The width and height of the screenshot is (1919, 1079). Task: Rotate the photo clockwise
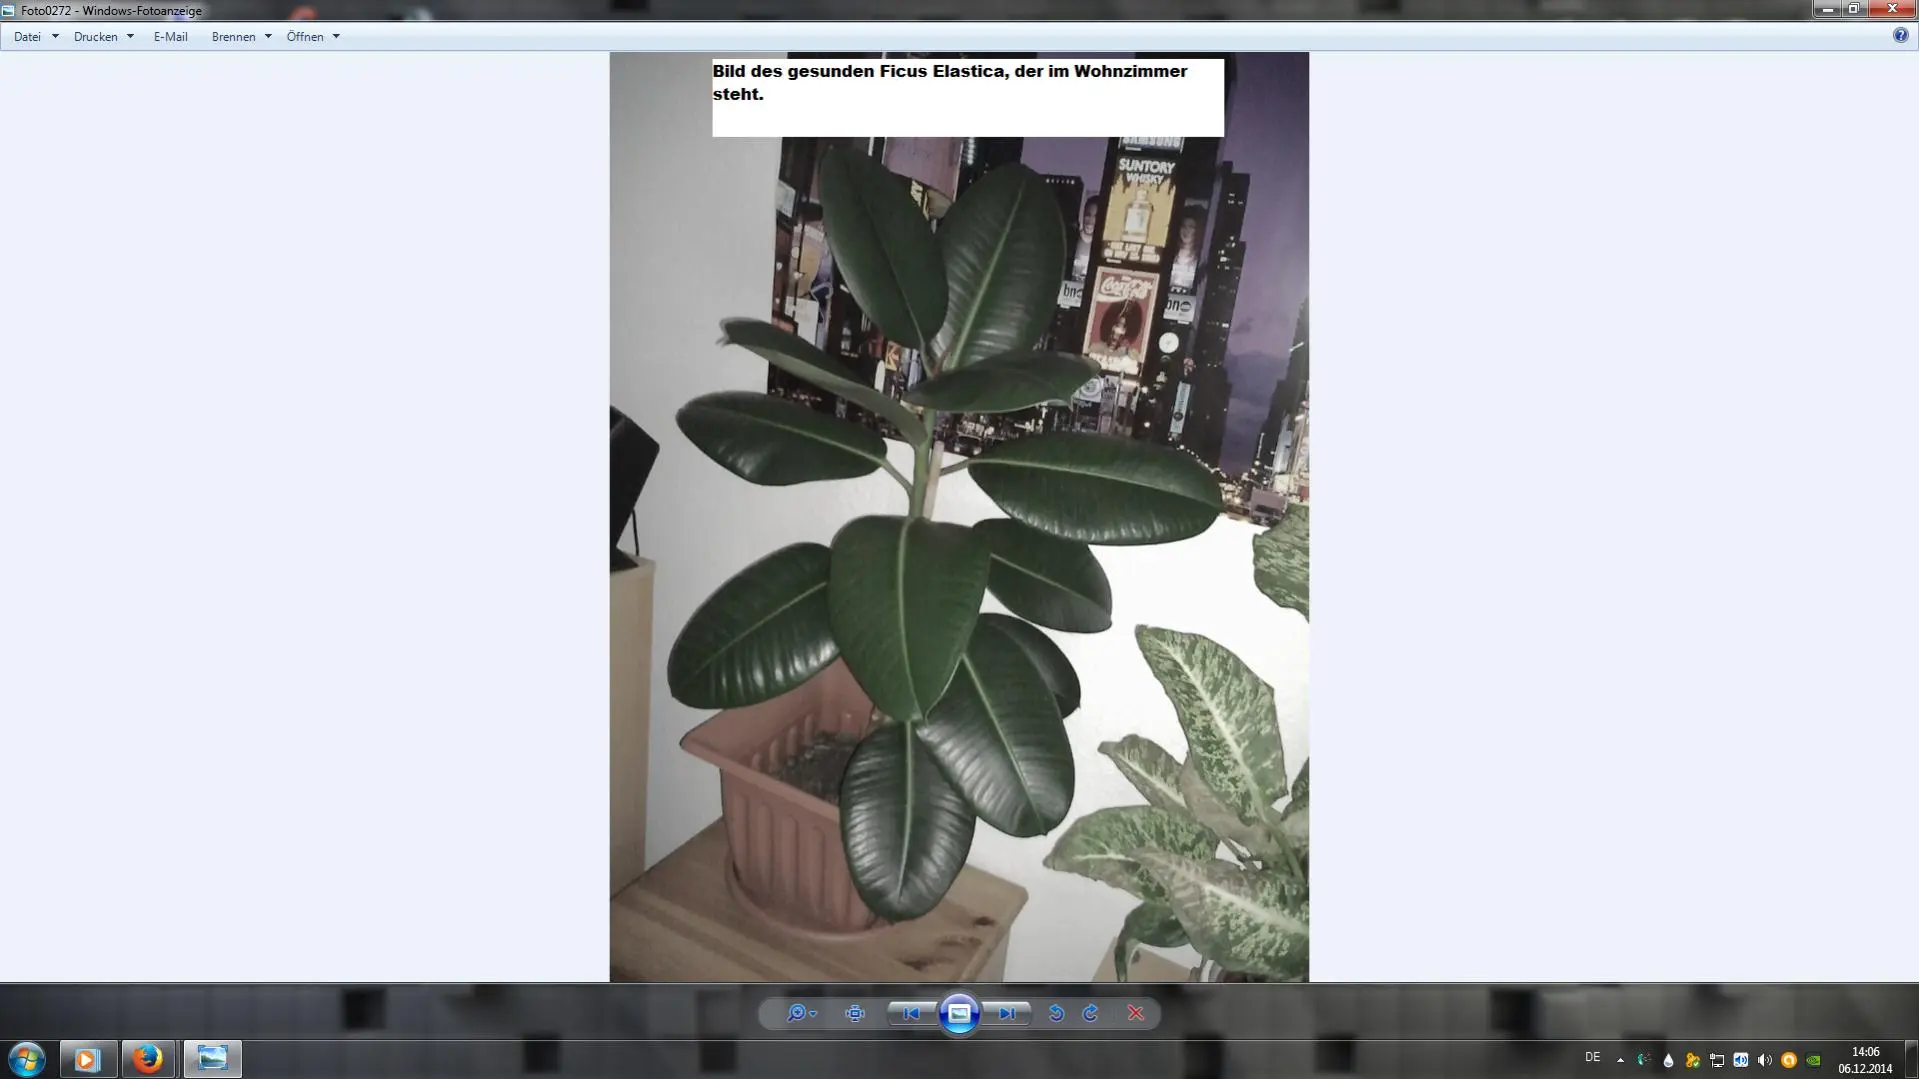click(1091, 1013)
